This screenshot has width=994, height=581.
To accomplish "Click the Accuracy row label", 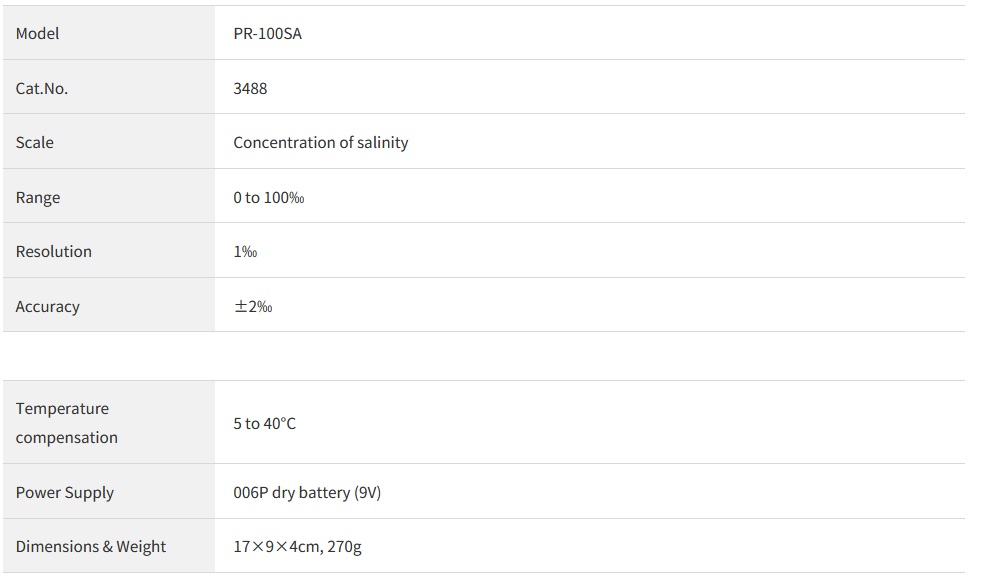I will click(x=48, y=307).
